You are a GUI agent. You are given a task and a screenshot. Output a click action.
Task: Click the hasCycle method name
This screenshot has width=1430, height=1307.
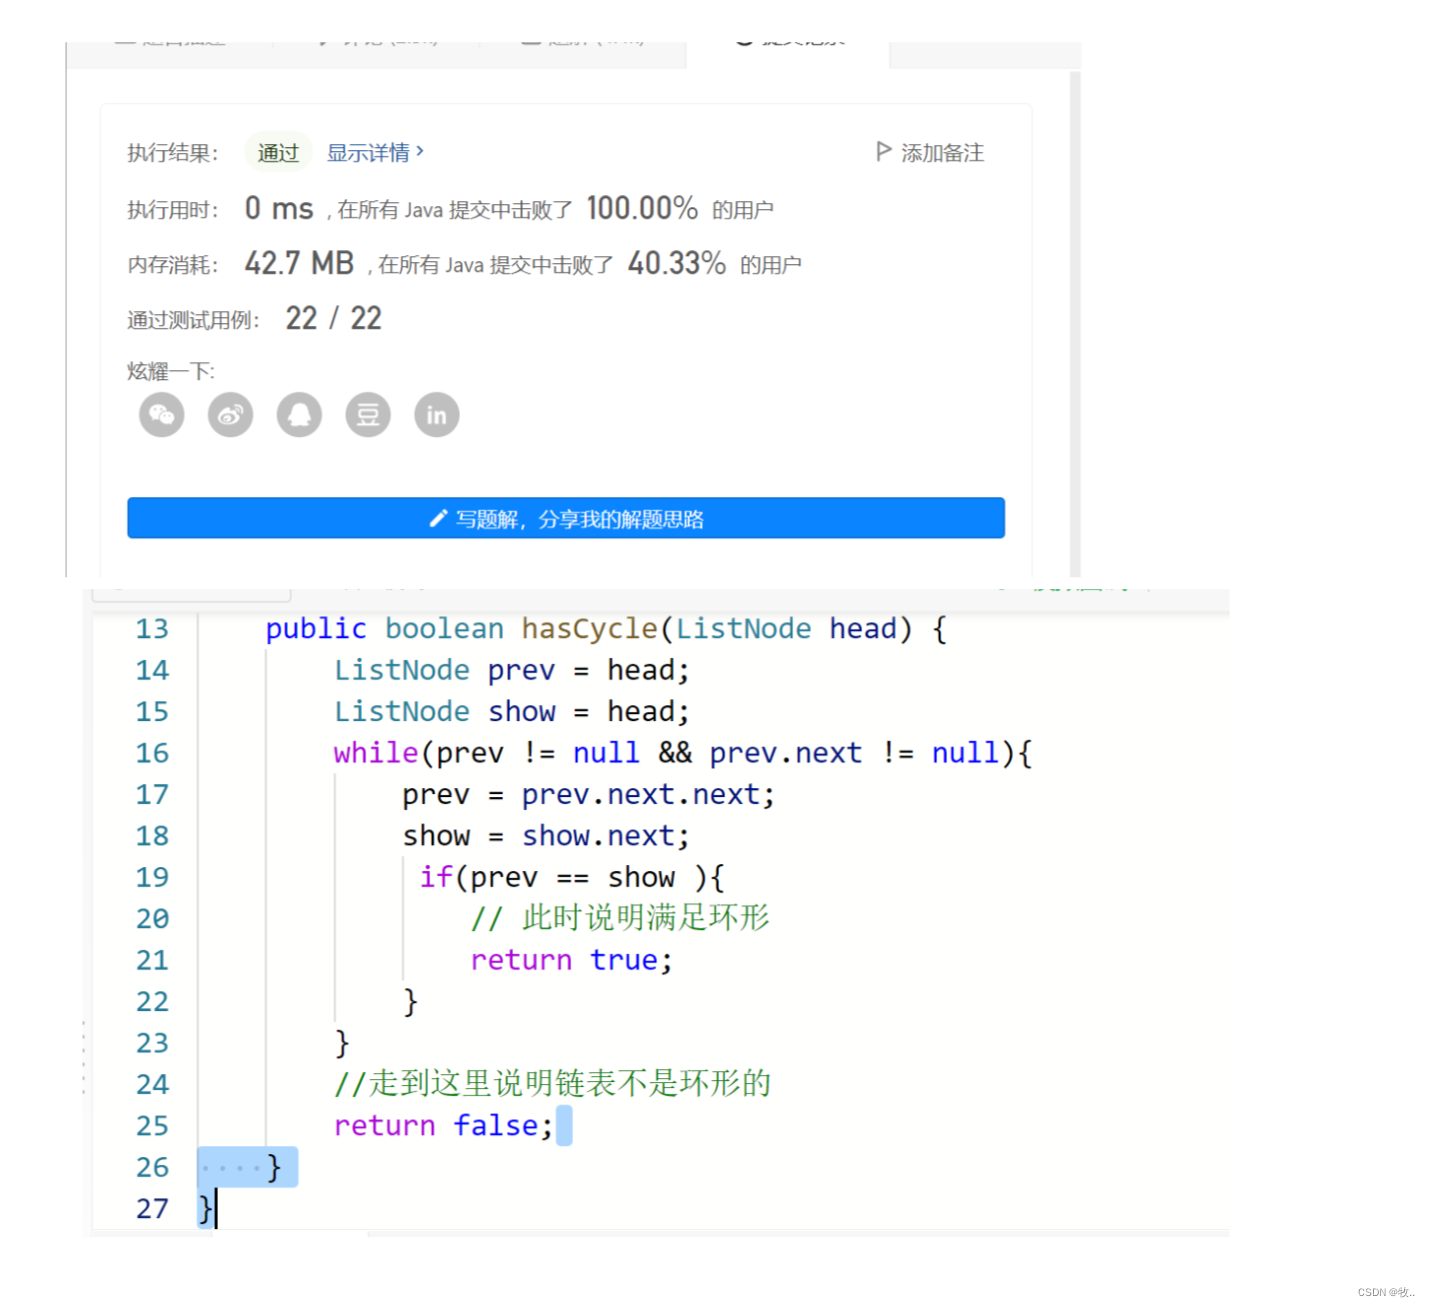coord(589,629)
